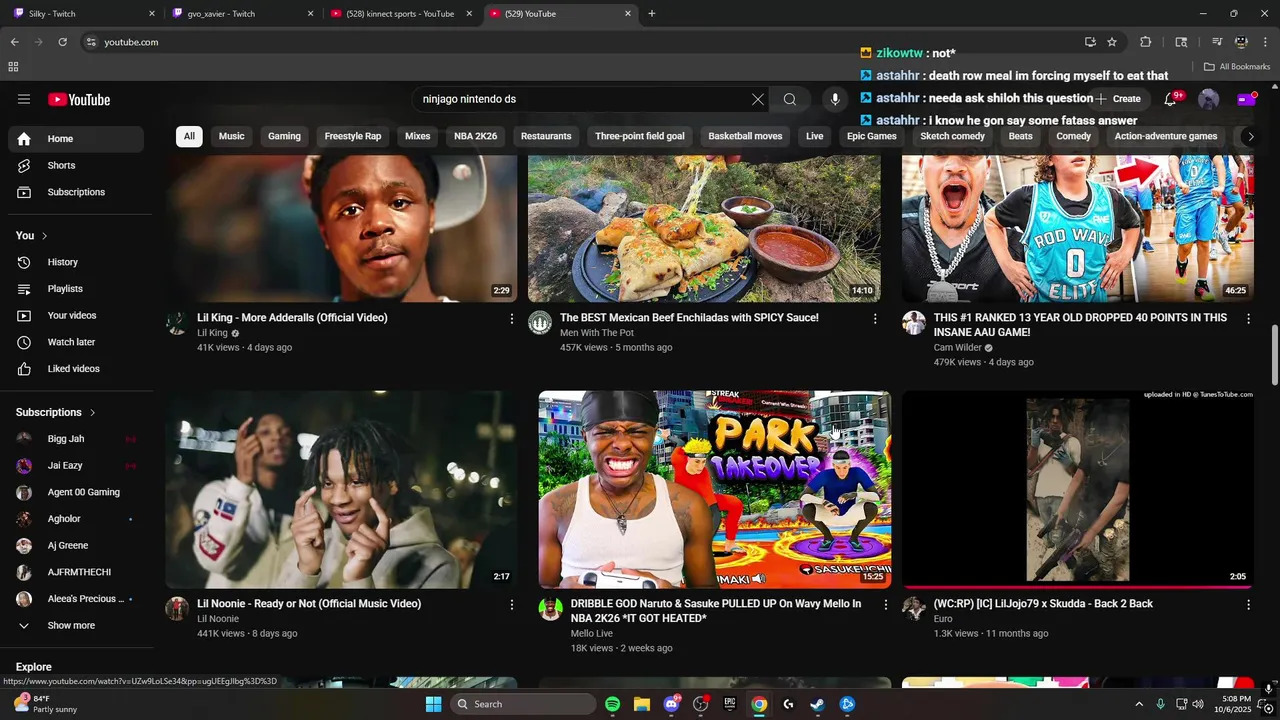Open Watch later in the sidebar
Screen dimensions: 1280x720
pos(76,342)
